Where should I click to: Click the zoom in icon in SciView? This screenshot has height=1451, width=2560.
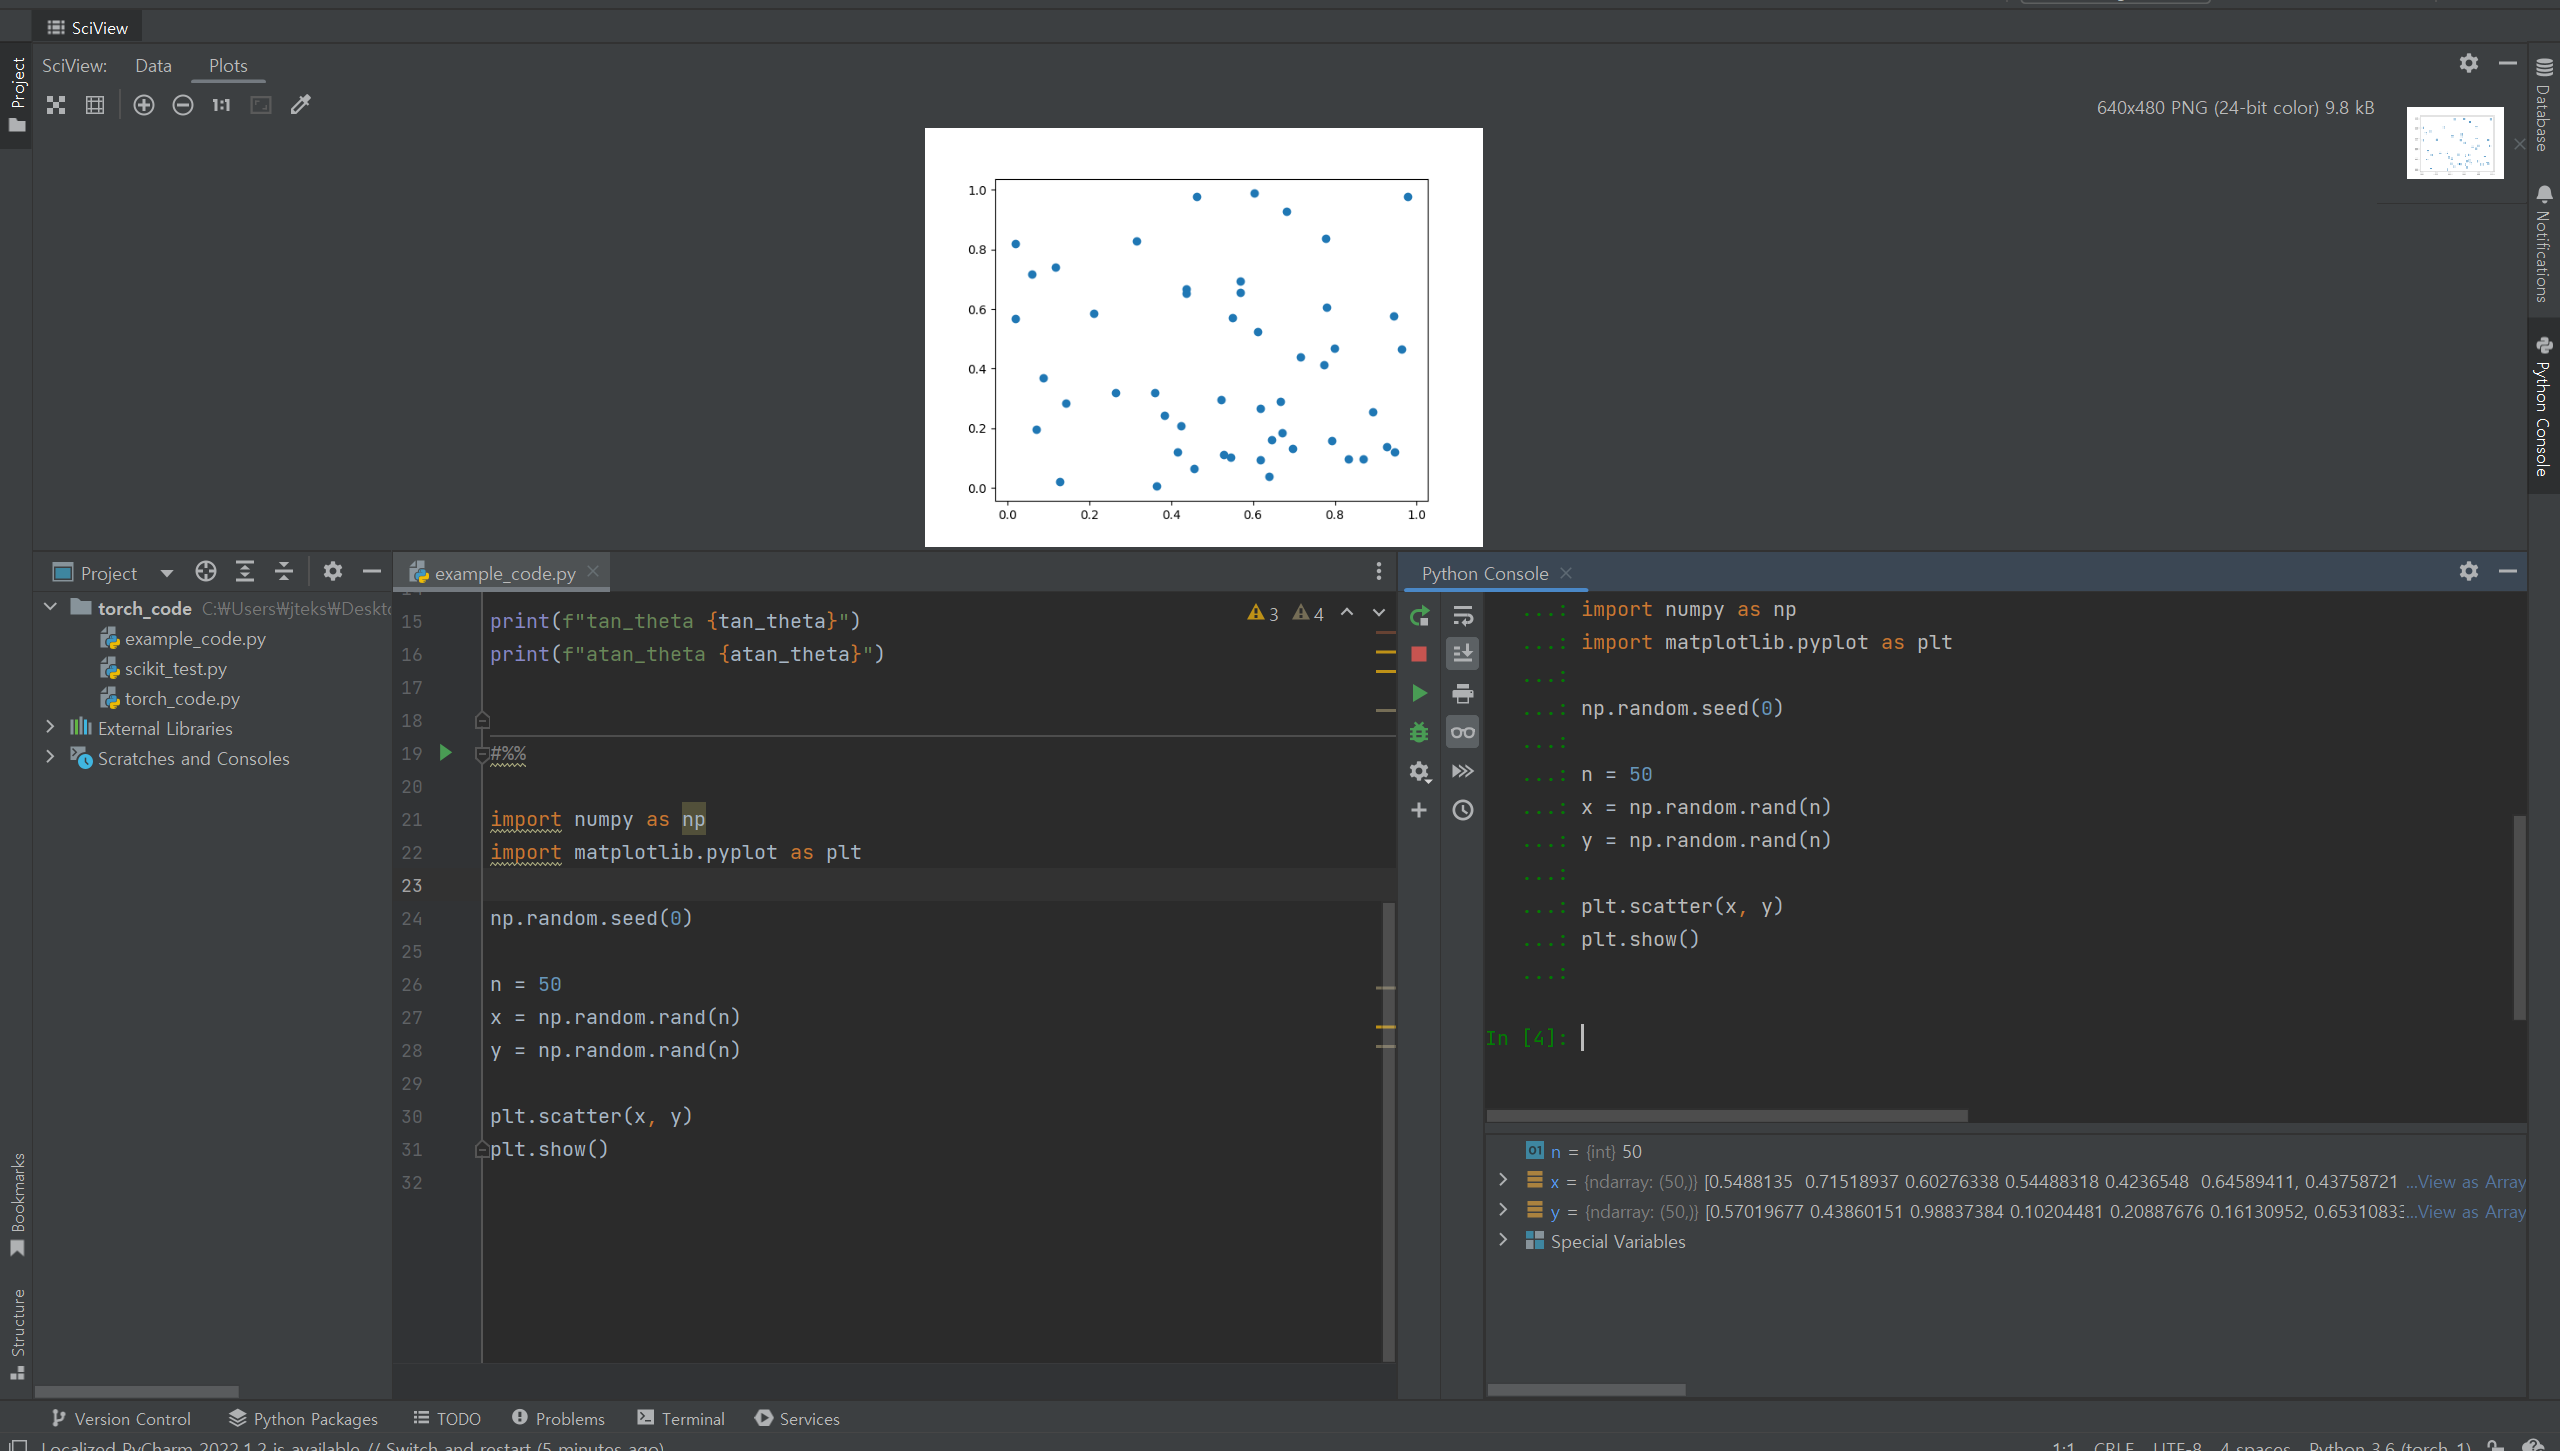point(144,105)
